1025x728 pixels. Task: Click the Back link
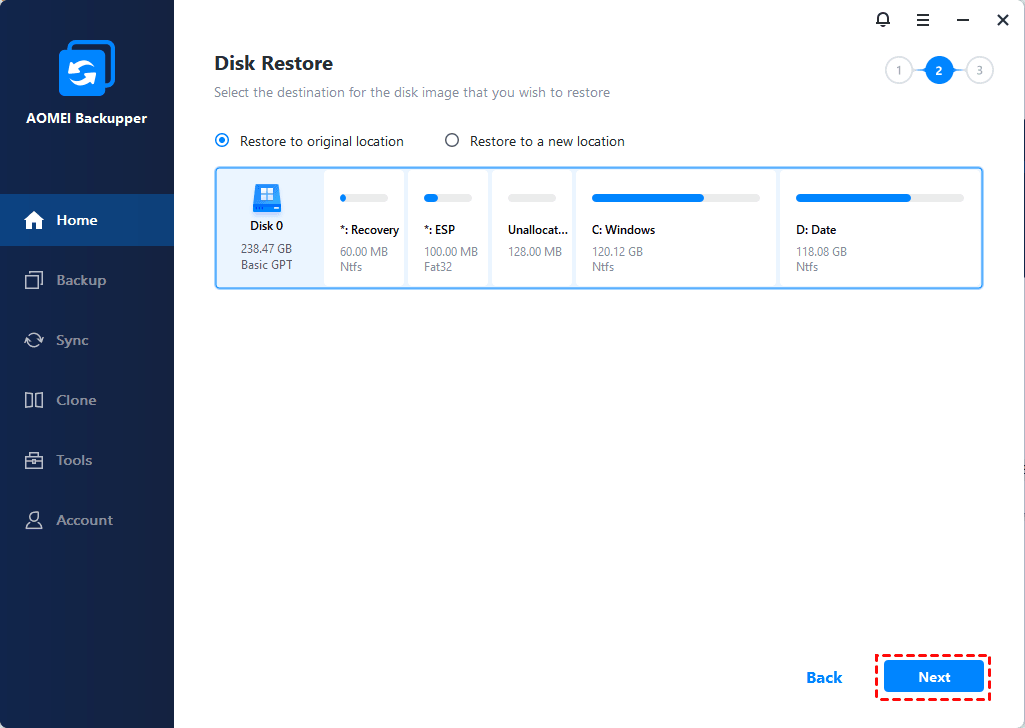pyautogui.click(x=824, y=678)
